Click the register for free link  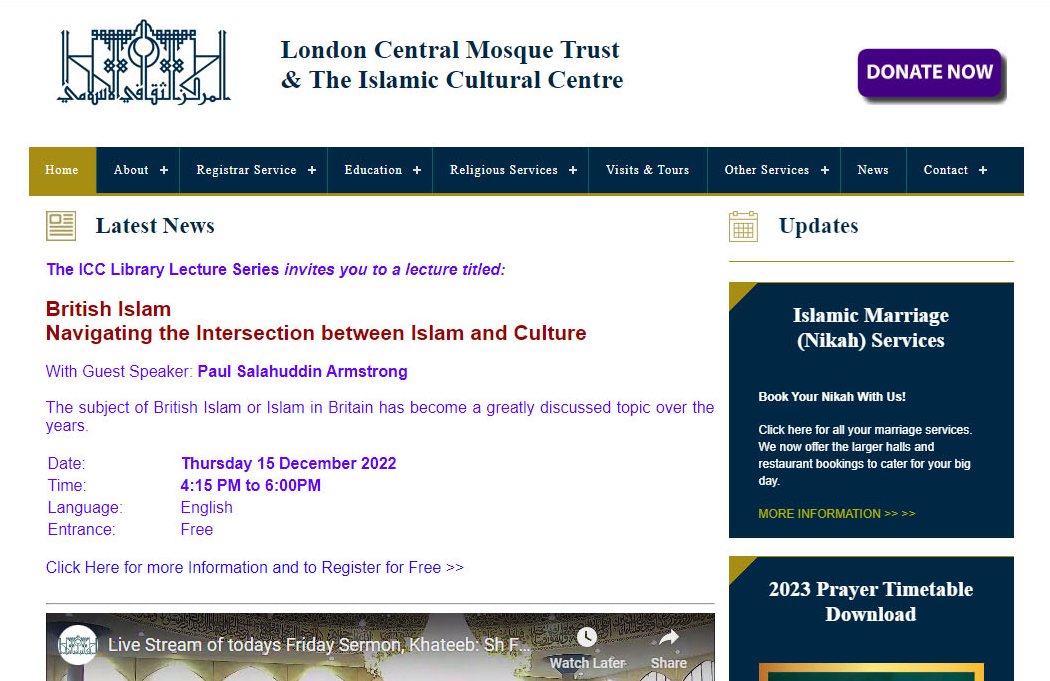point(254,568)
